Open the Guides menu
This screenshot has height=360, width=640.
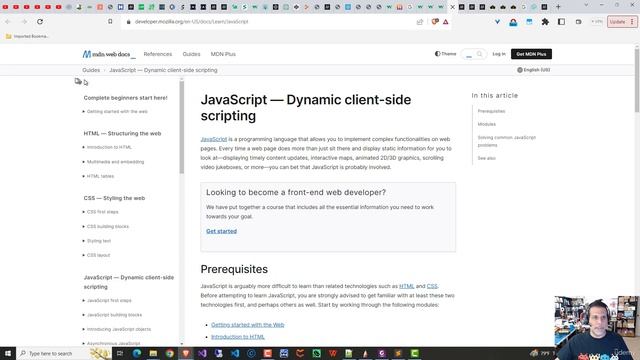click(191, 54)
